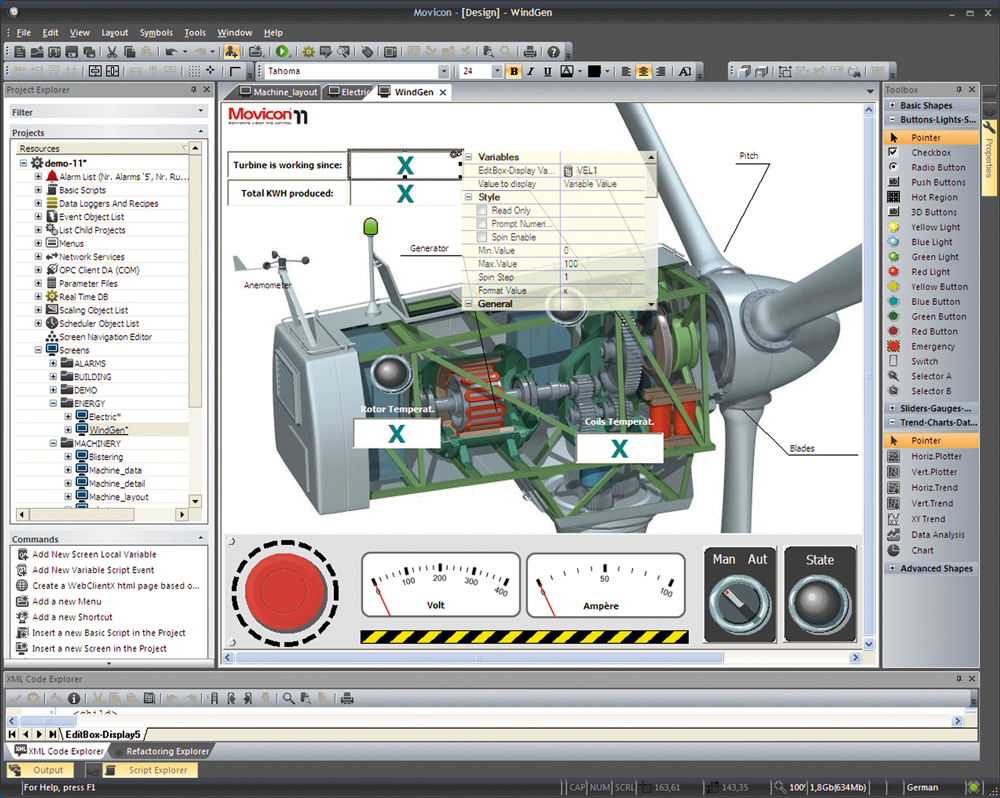The height and width of the screenshot is (798, 1000).
Task: Open the Layout menu
Action: click(x=115, y=33)
